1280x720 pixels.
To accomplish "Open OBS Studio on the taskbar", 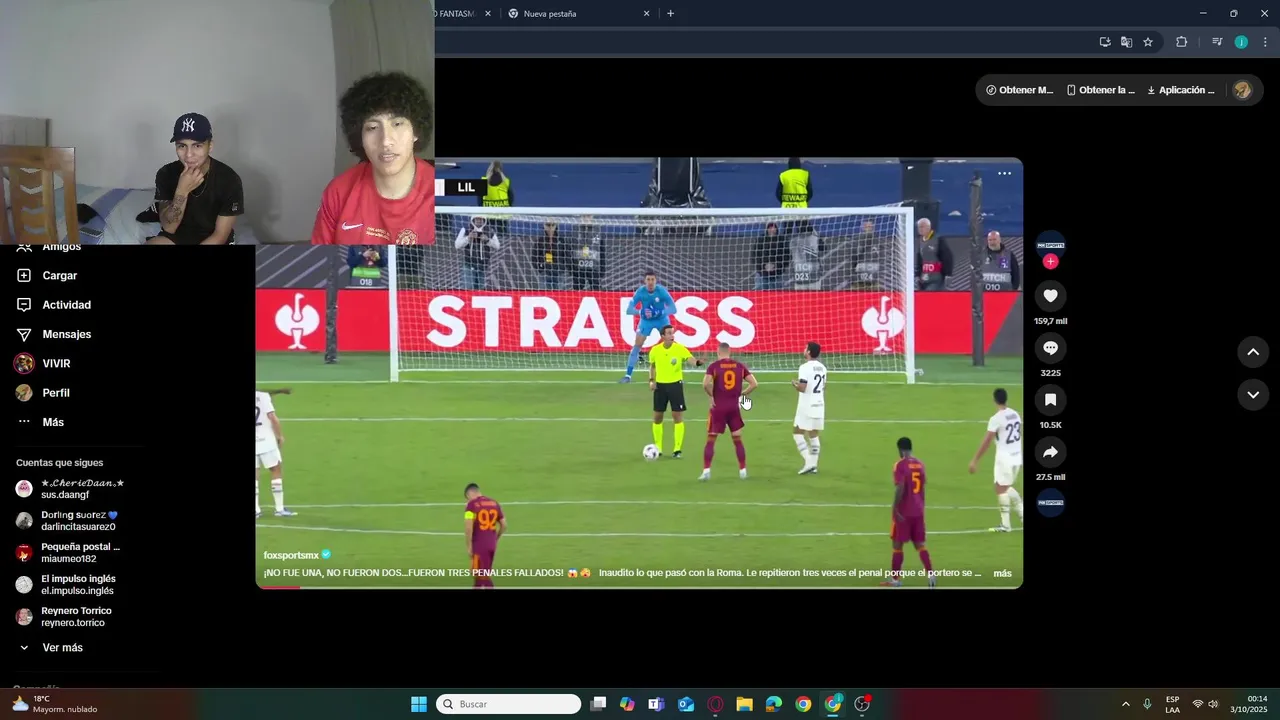I will [x=862, y=704].
